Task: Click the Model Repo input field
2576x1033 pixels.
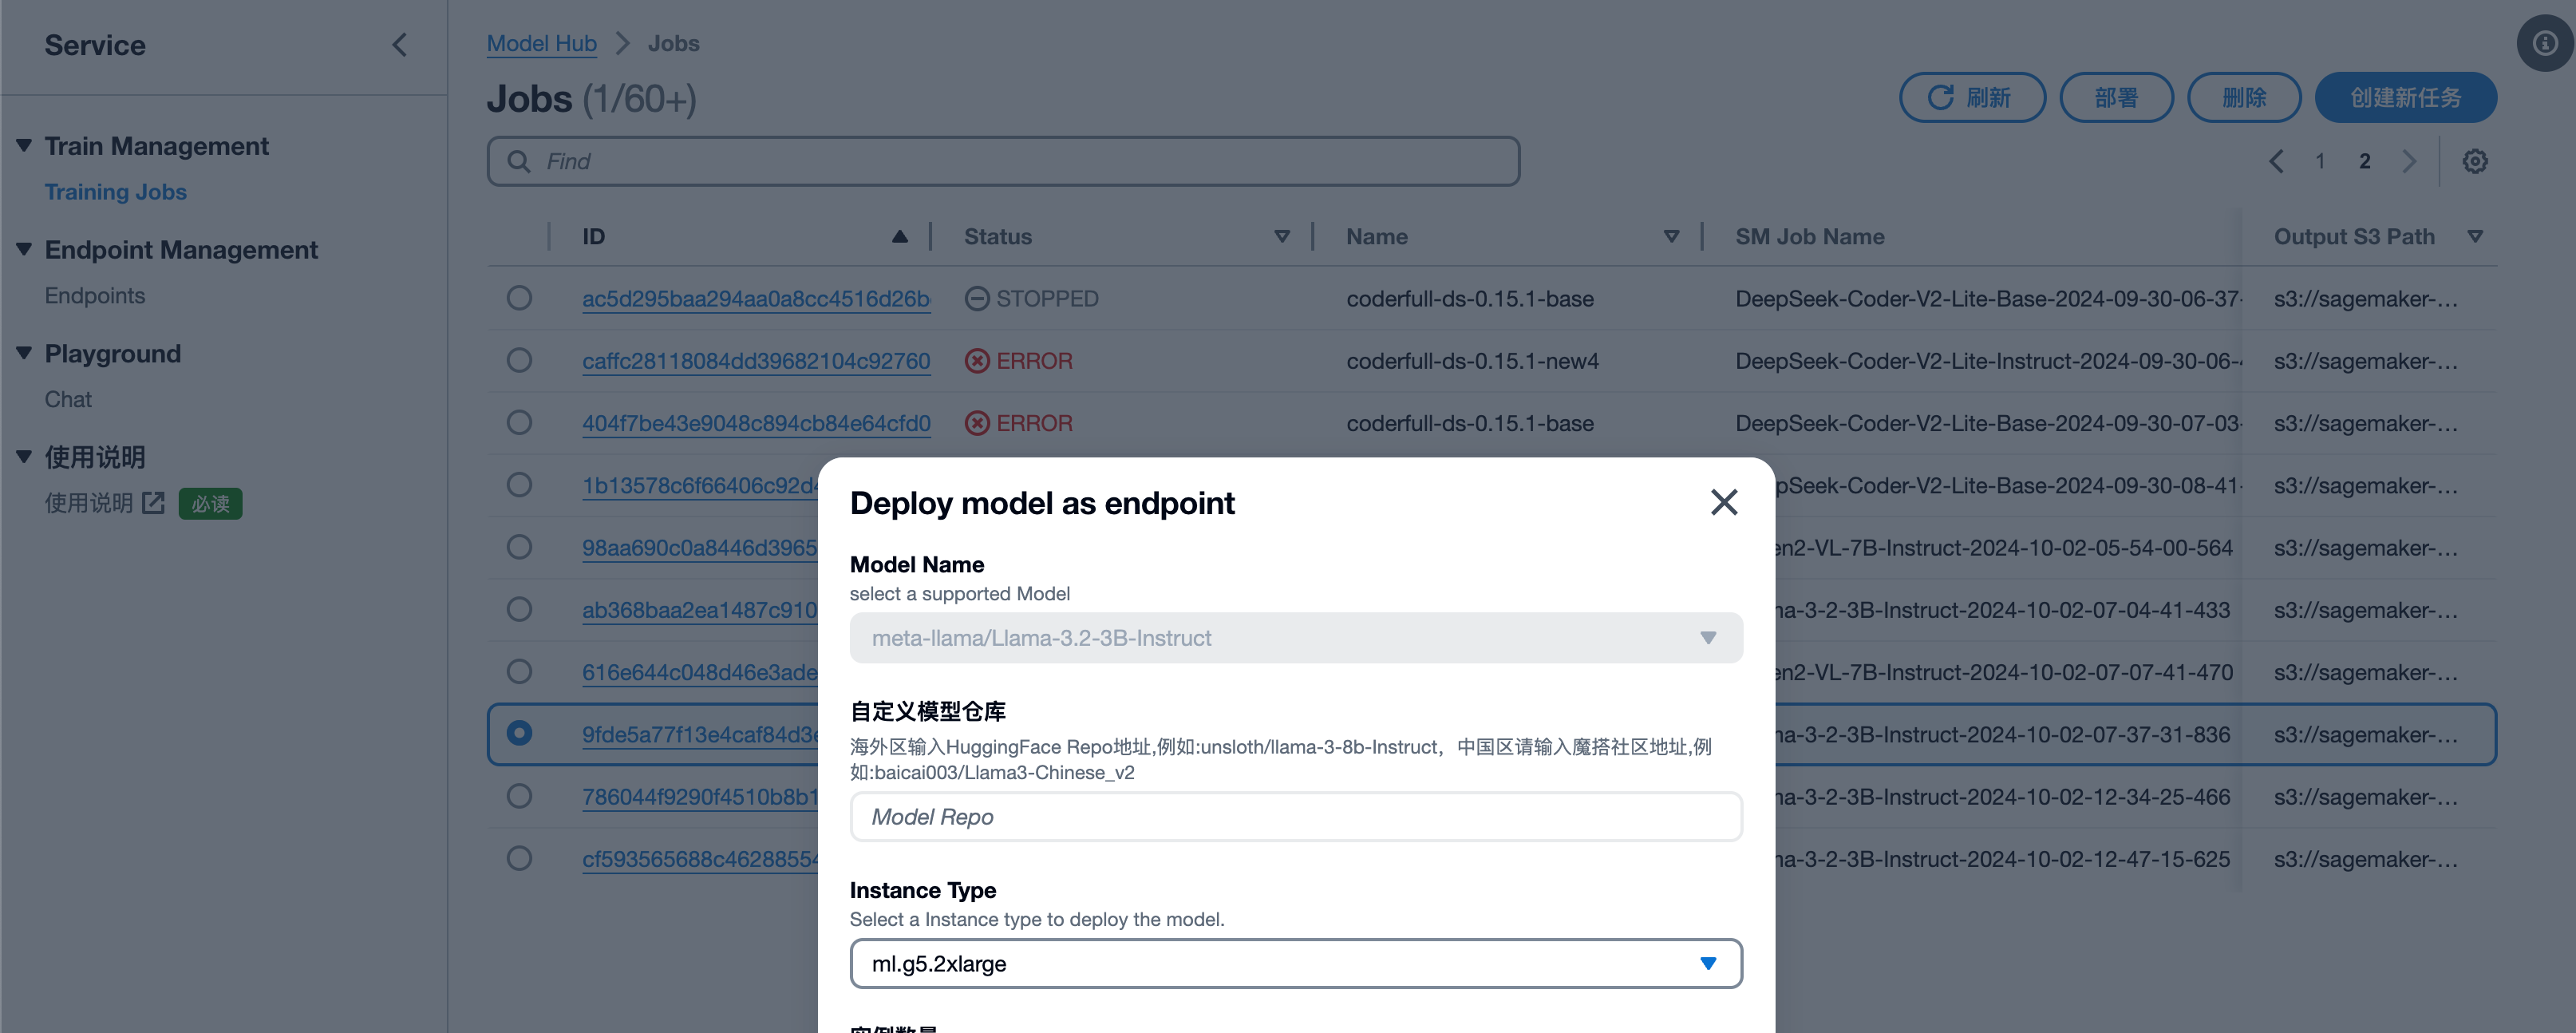Action: click(1295, 817)
